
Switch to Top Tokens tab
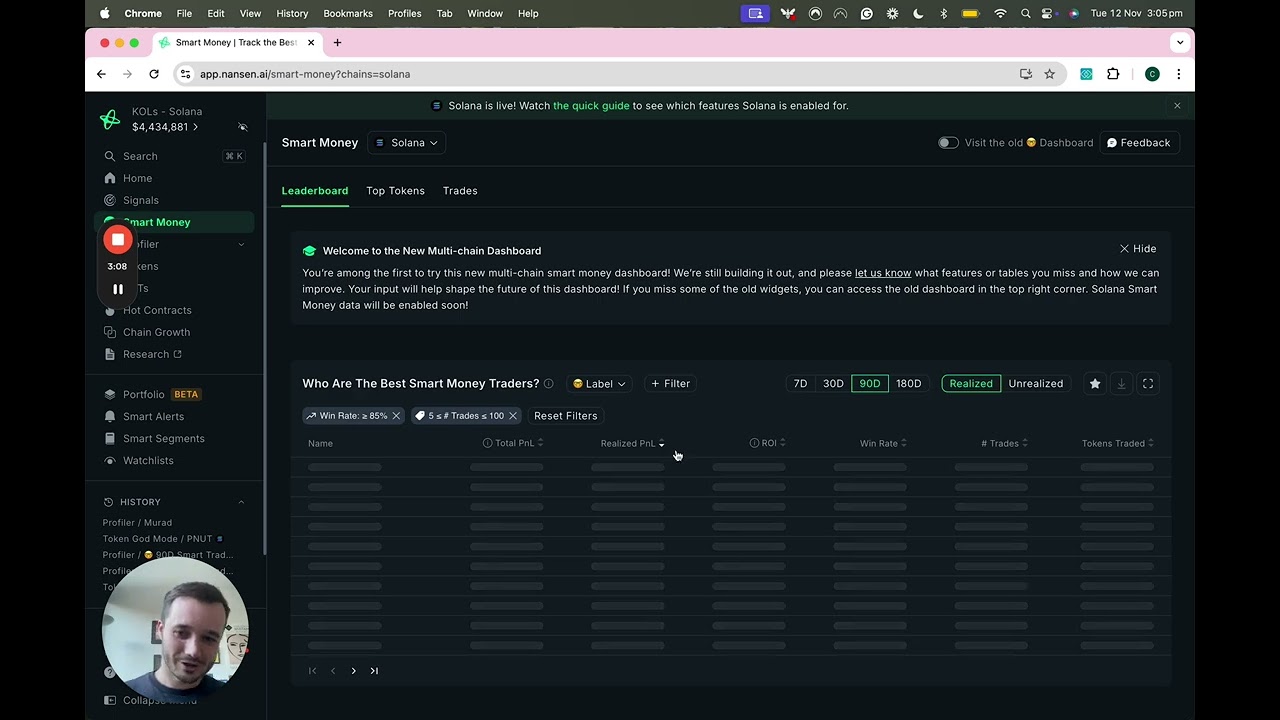pyautogui.click(x=395, y=191)
